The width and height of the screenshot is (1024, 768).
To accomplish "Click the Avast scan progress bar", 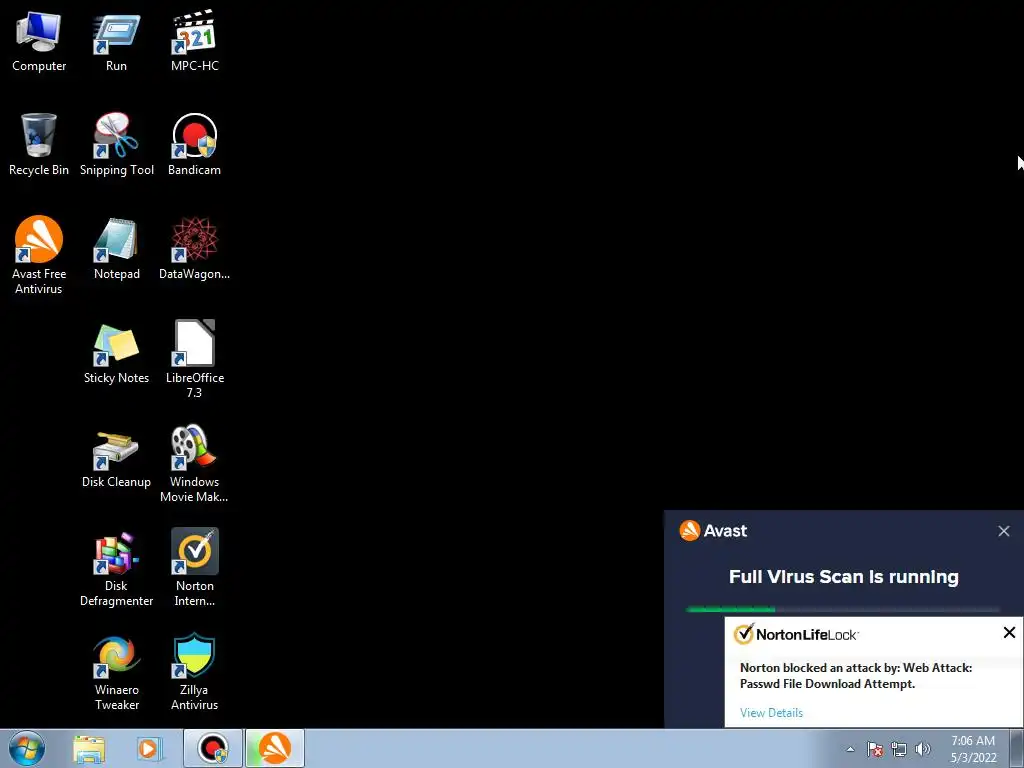I will (x=842, y=609).
